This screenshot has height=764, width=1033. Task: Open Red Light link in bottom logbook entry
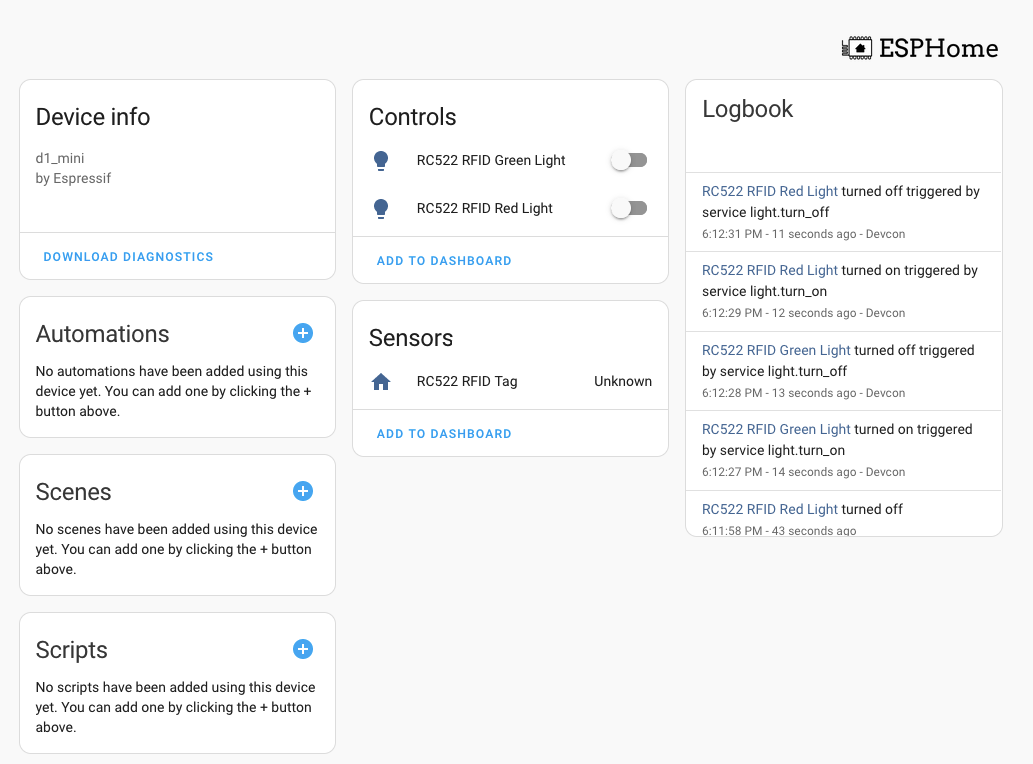(770, 509)
